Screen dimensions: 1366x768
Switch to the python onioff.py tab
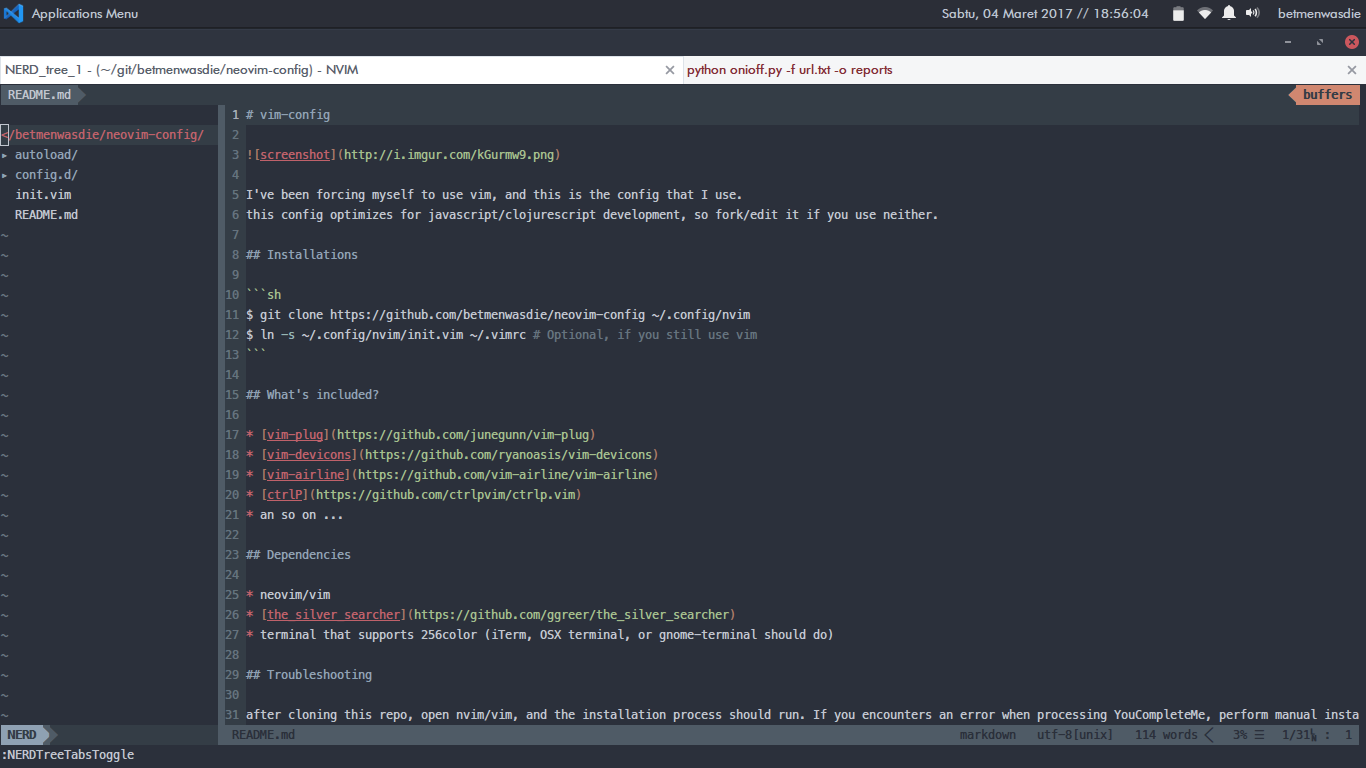pyautogui.click(x=1025, y=70)
